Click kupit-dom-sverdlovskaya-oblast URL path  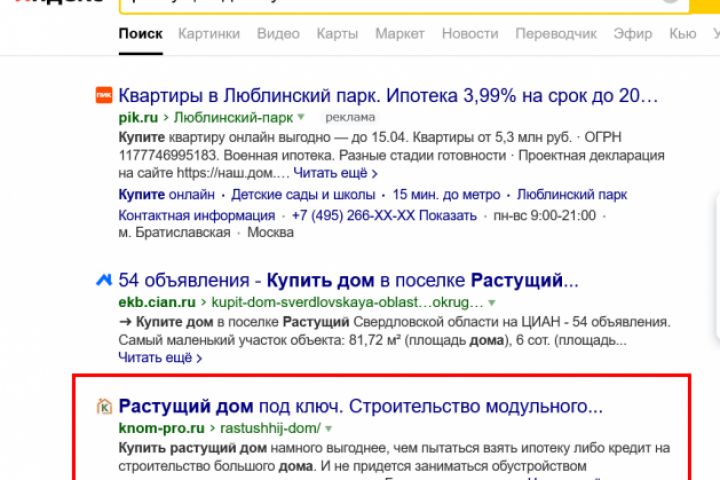(x=347, y=302)
